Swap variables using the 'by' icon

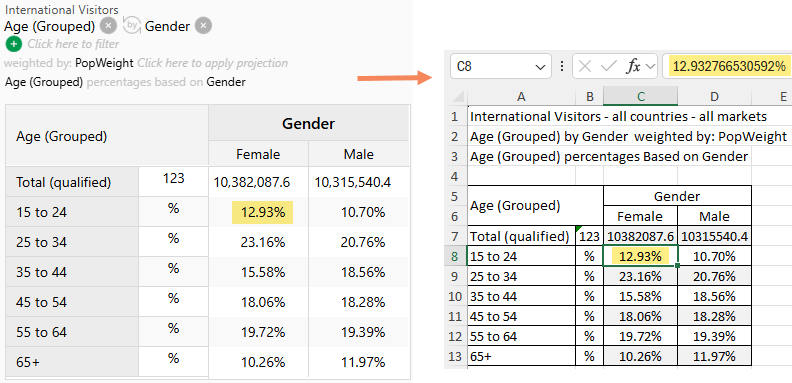(x=132, y=26)
